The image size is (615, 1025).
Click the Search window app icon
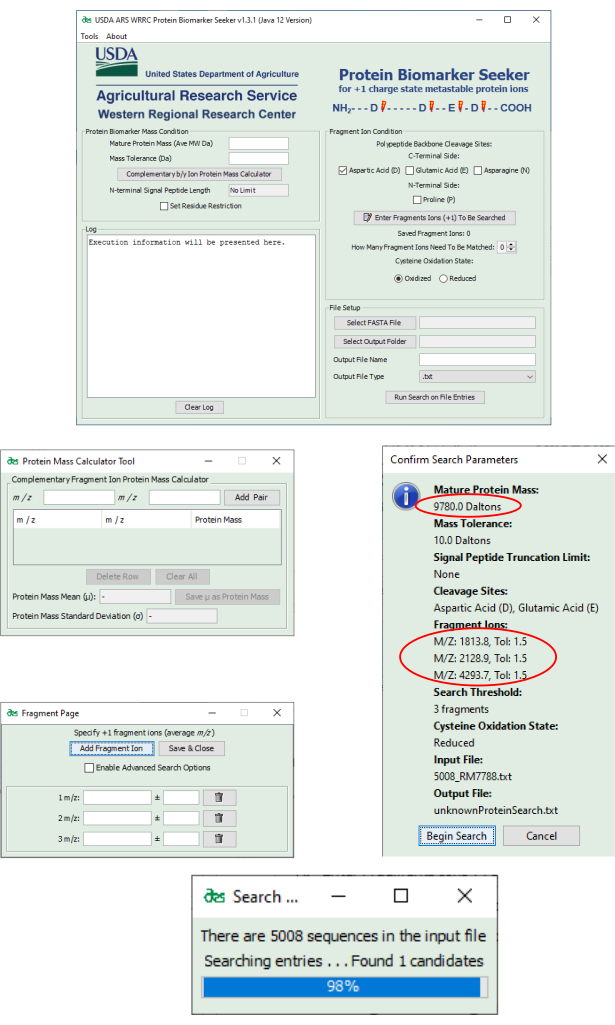click(214, 897)
